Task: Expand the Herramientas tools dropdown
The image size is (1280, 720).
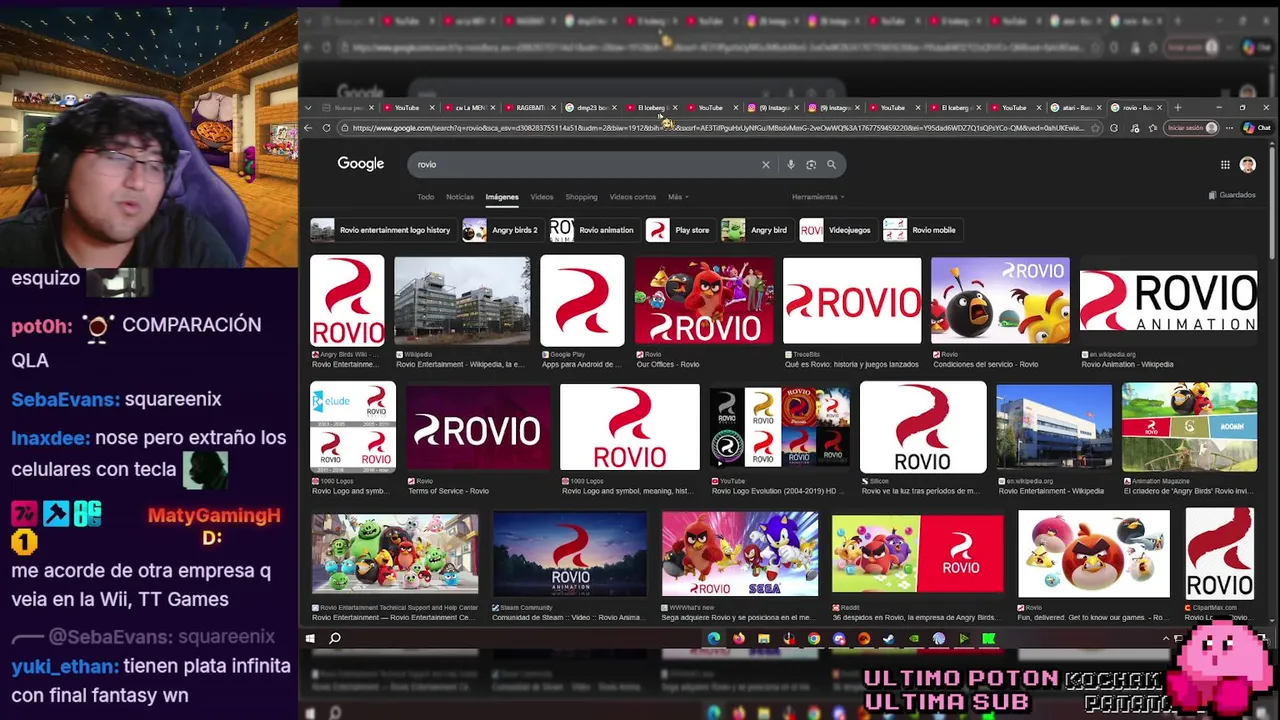Action: pyautogui.click(x=818, y=197)
